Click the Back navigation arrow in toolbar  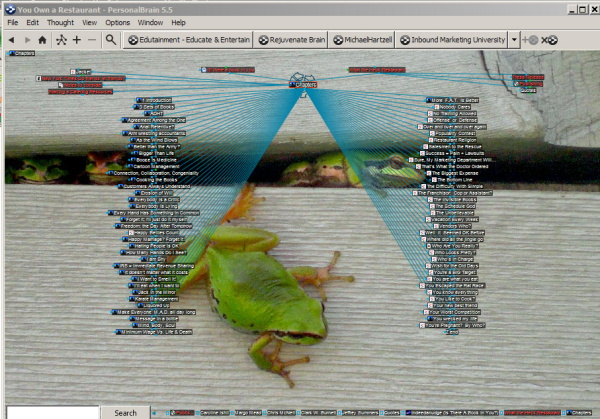(11, 40)
